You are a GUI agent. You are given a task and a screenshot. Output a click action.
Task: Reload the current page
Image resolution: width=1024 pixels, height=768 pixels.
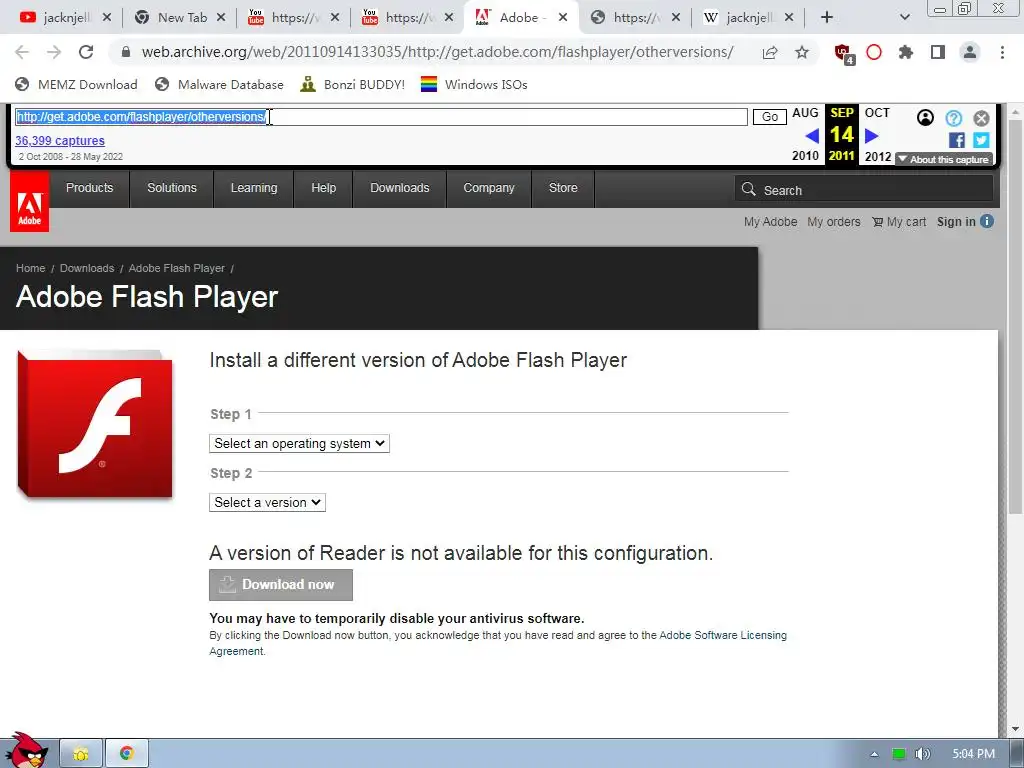(x=86, y=52)
